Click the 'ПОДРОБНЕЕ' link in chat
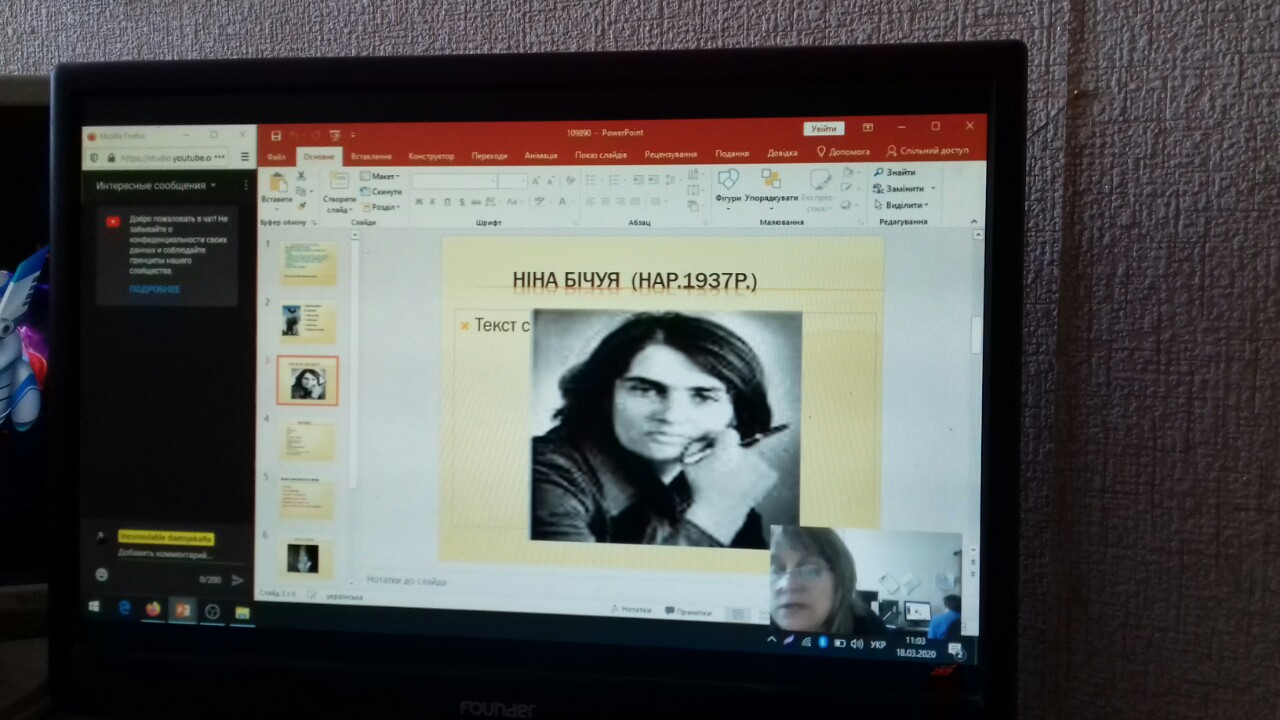 [x=154, y=290]
